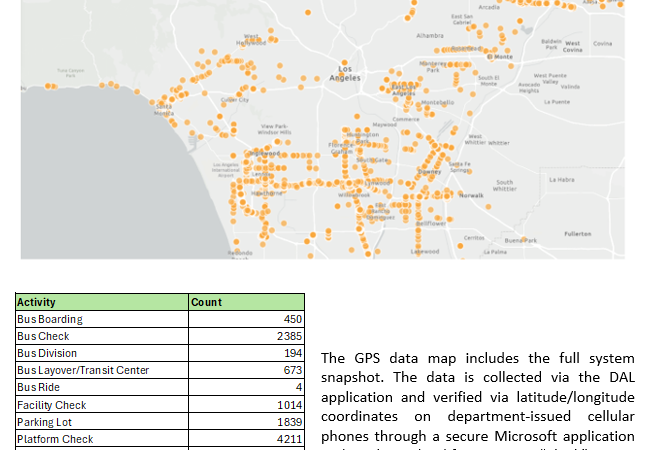Select the Bus Check count value 2385
Screen dimensions: 663x450
tap(289, 336)
